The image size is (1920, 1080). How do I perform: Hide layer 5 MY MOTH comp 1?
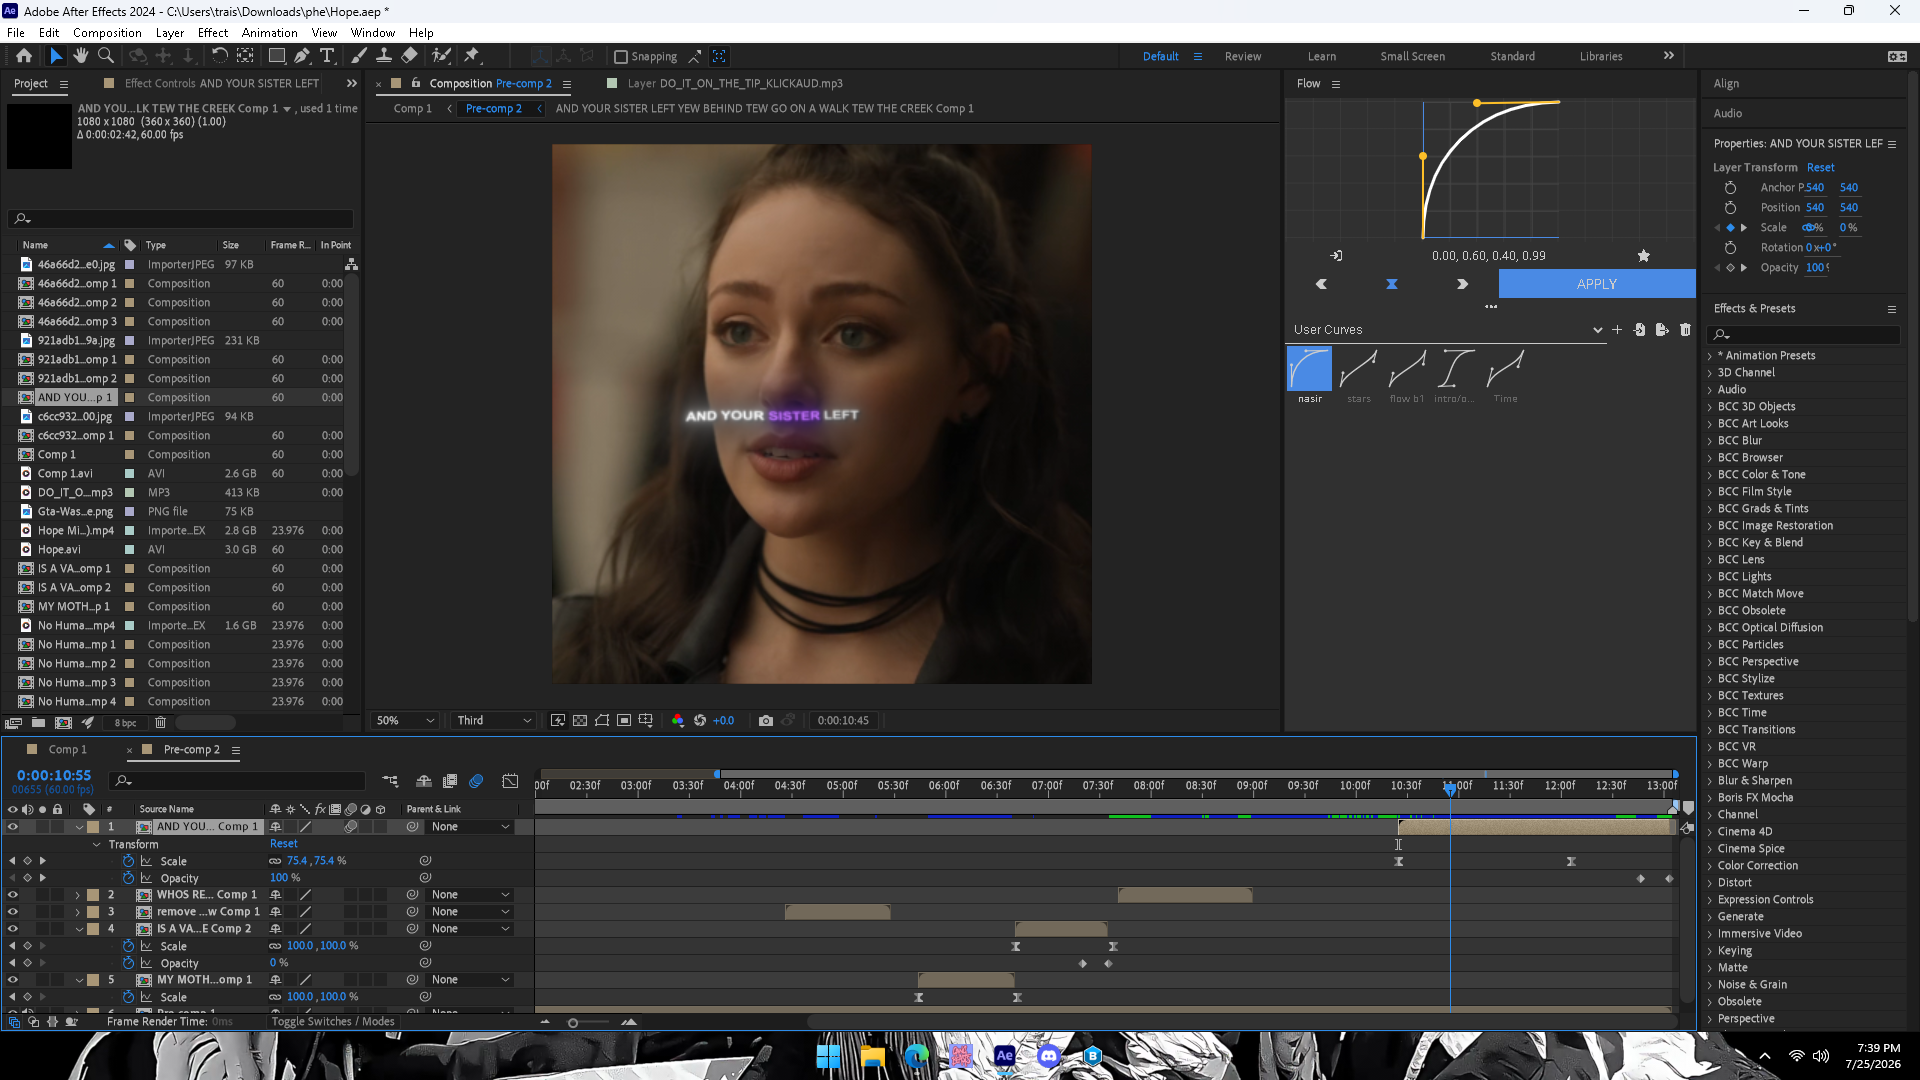[13, 980]
